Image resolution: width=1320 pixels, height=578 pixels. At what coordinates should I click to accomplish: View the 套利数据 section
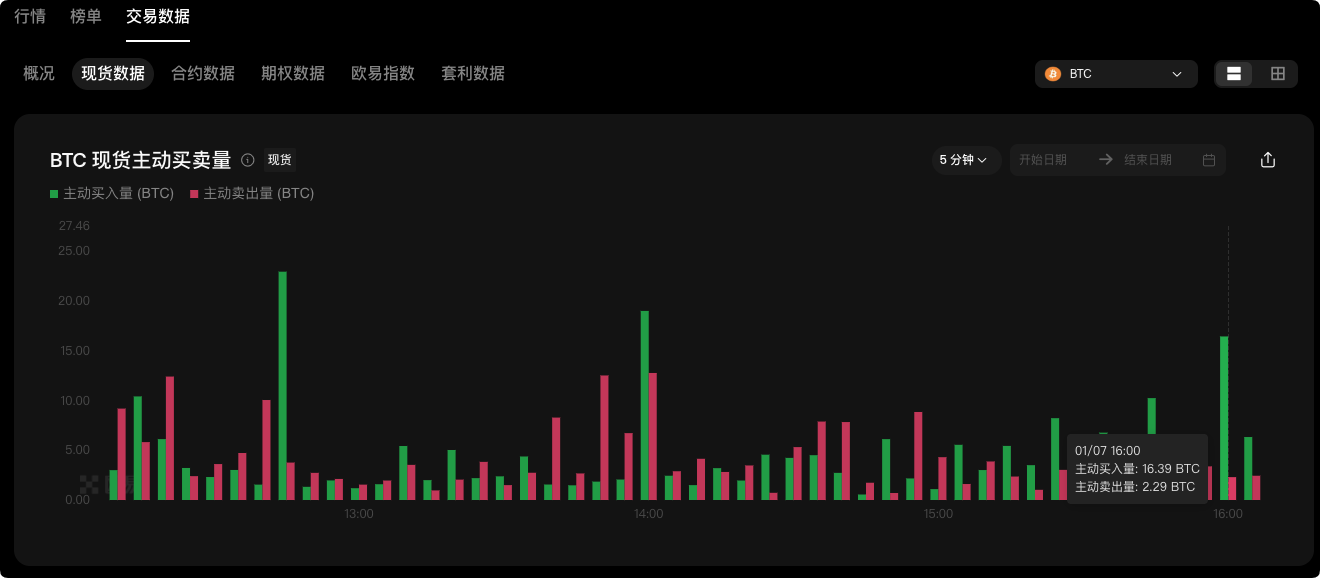point(473,74)
